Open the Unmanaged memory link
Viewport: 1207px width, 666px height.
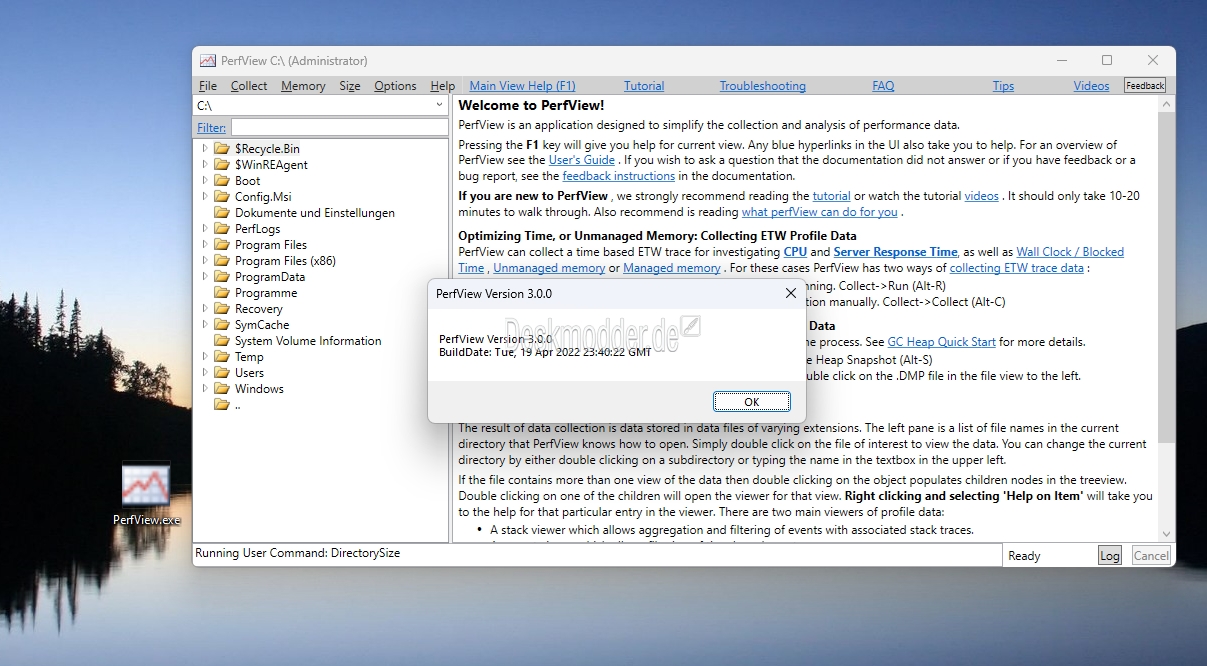tap(549, 268)
